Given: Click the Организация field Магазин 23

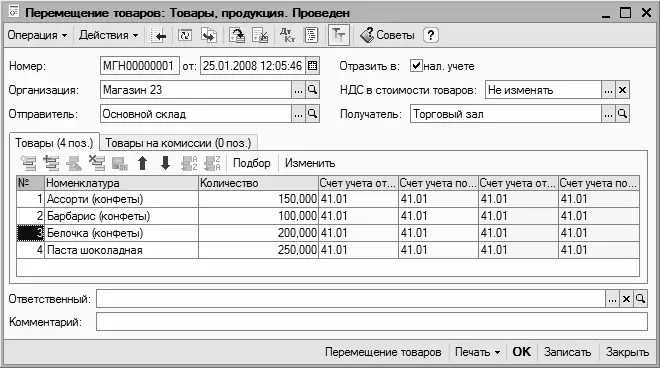Looking at the screenshot, I should [196, 90].
